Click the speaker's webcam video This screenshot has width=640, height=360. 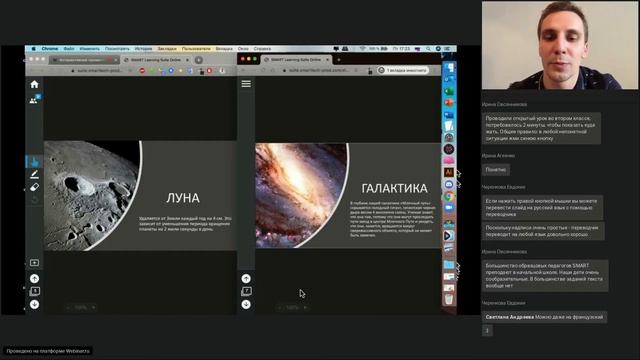(560, 45)
